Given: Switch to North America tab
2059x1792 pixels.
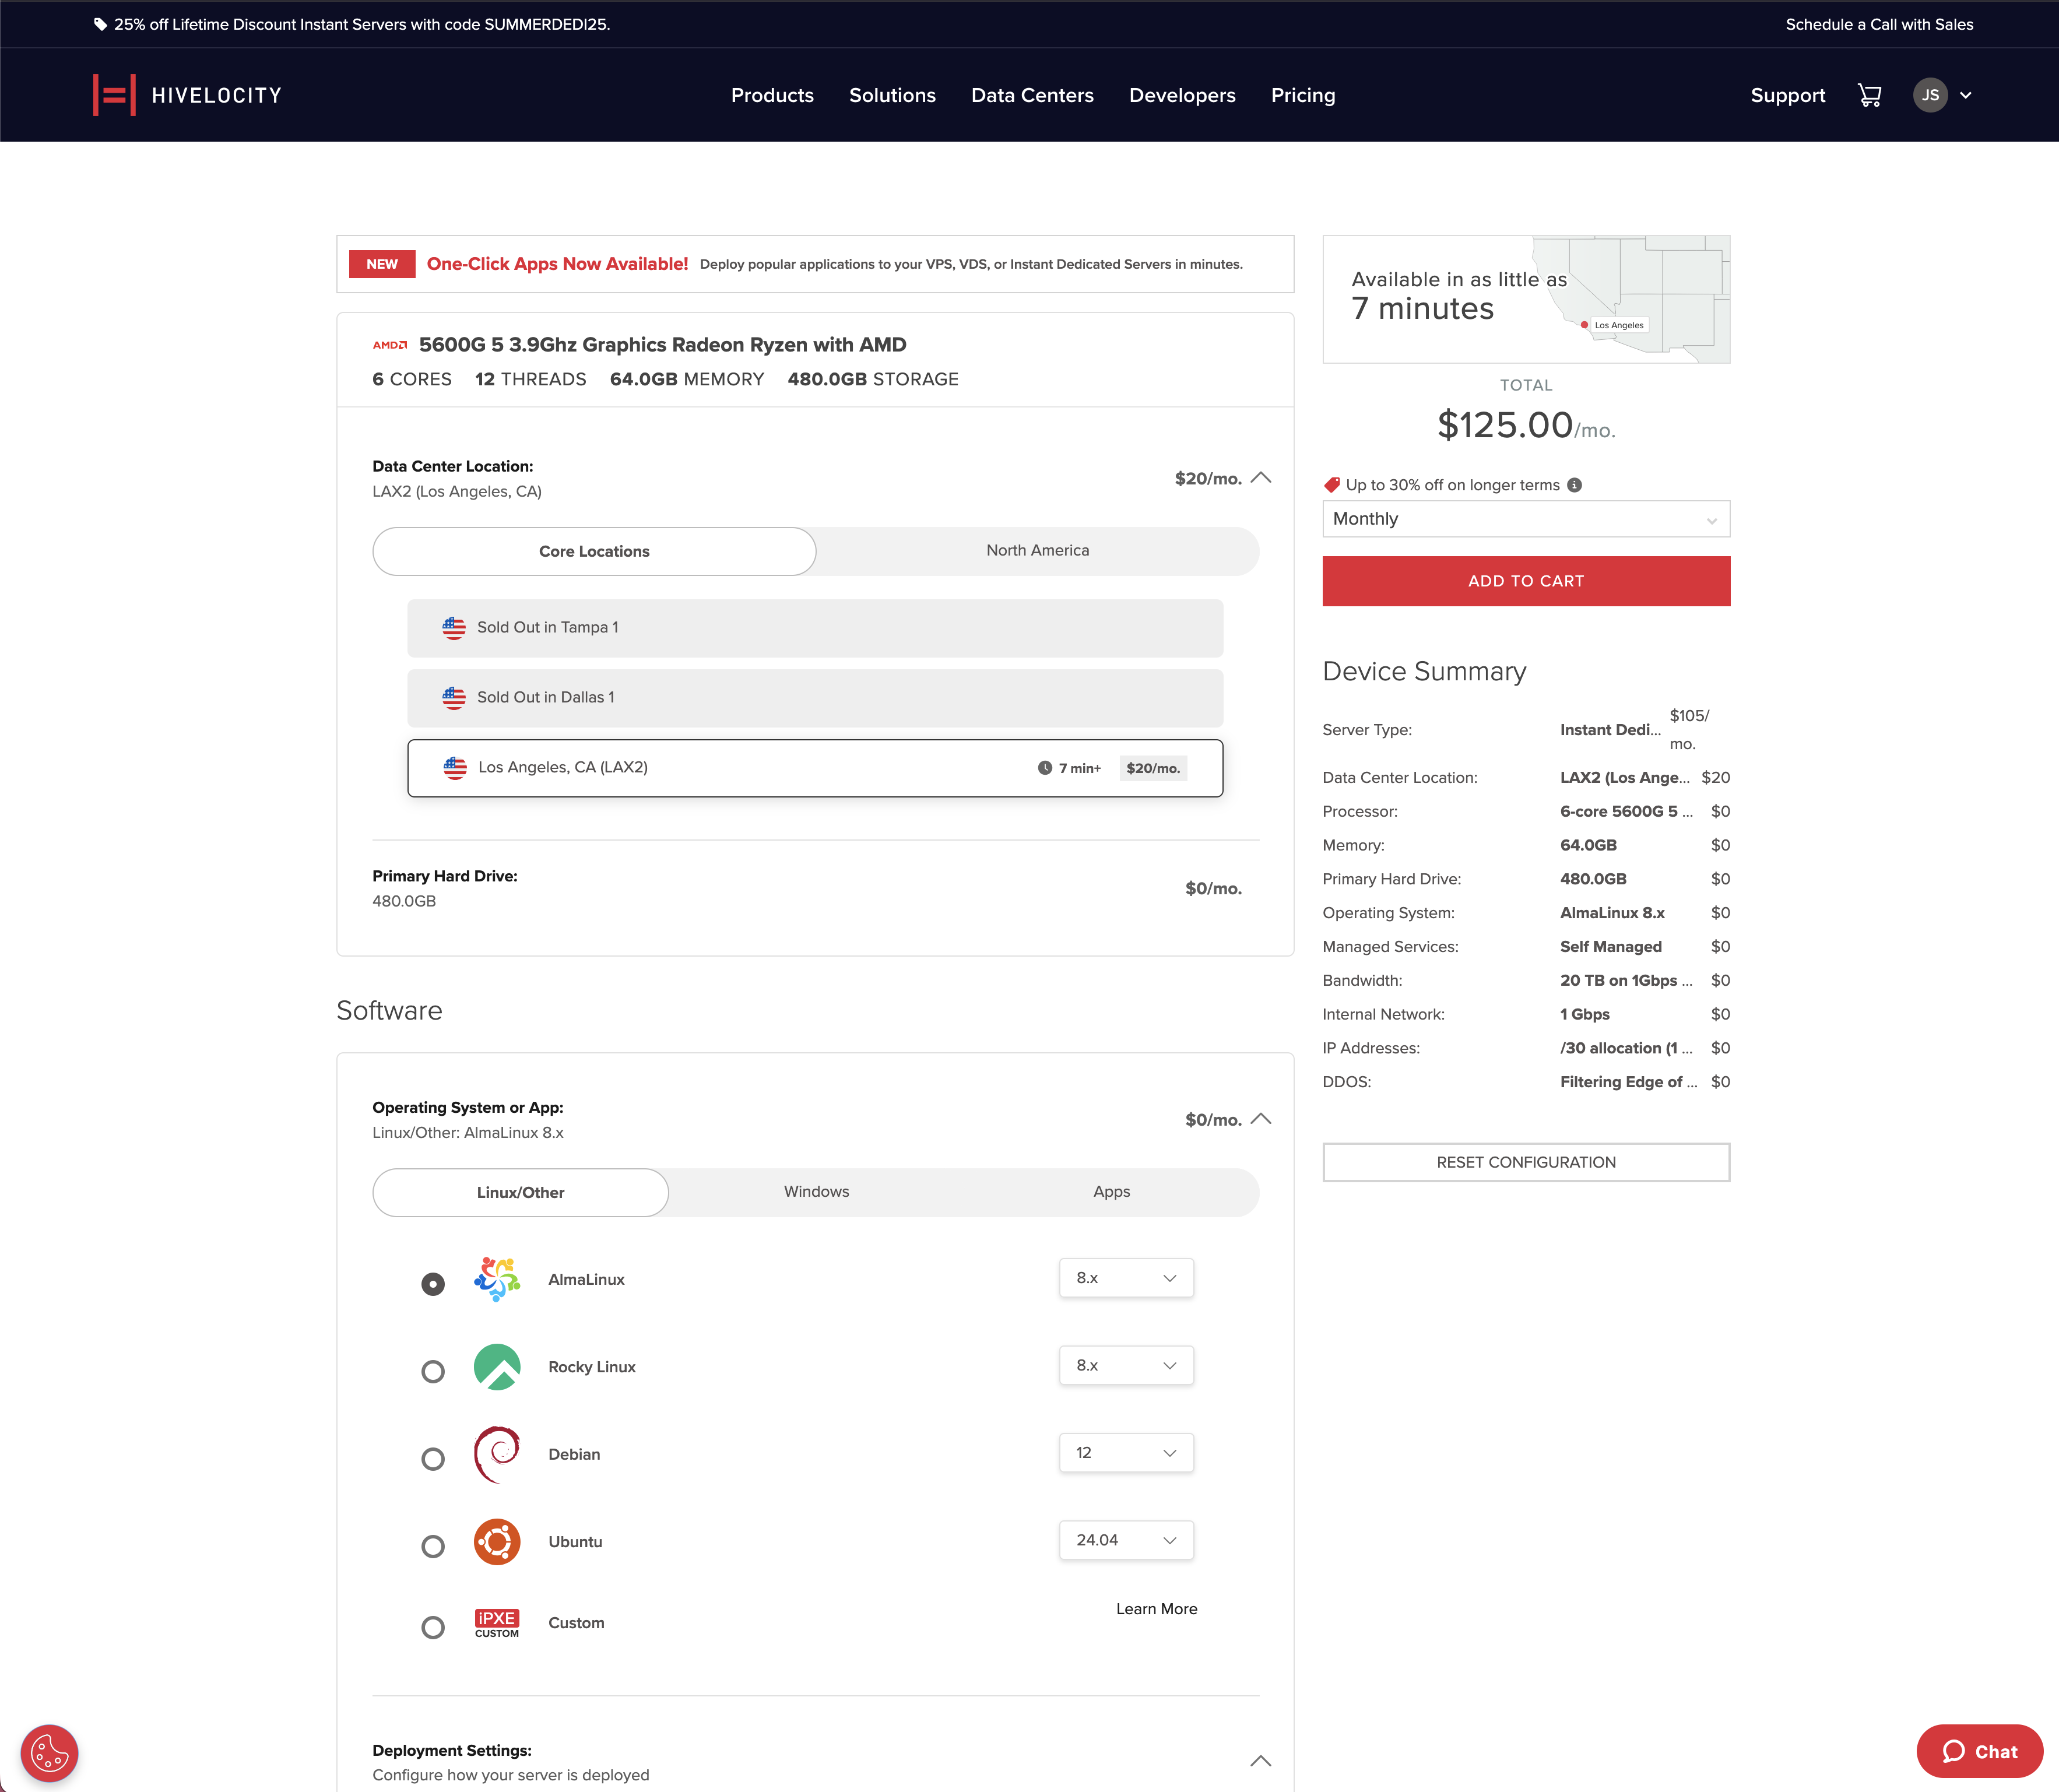Looking at the screenshot, I should (1038, 551).
